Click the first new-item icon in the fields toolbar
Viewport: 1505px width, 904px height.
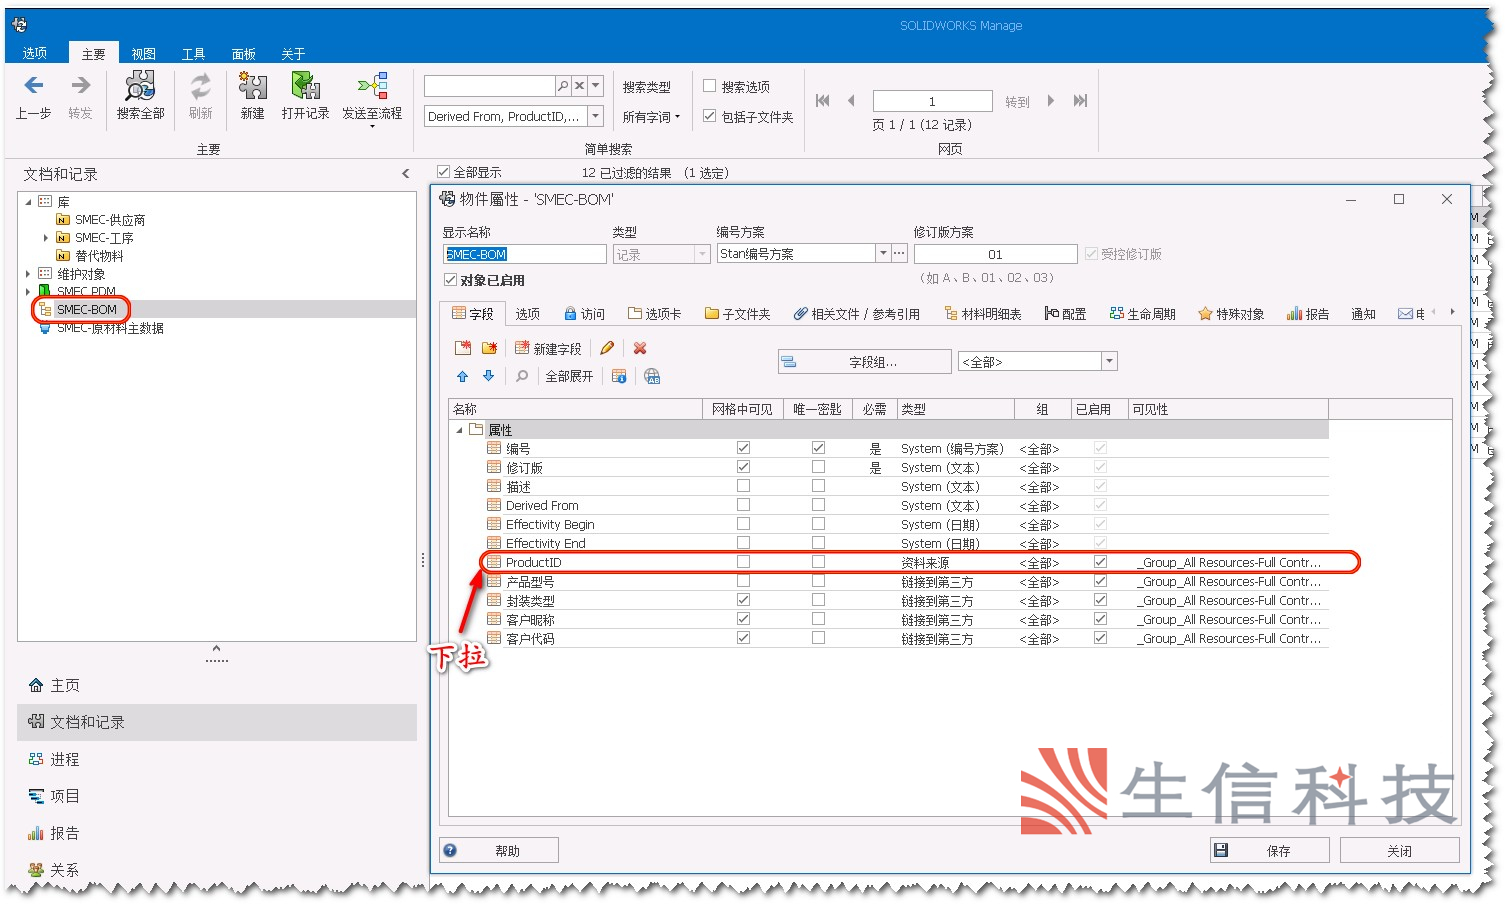(463, 348)
